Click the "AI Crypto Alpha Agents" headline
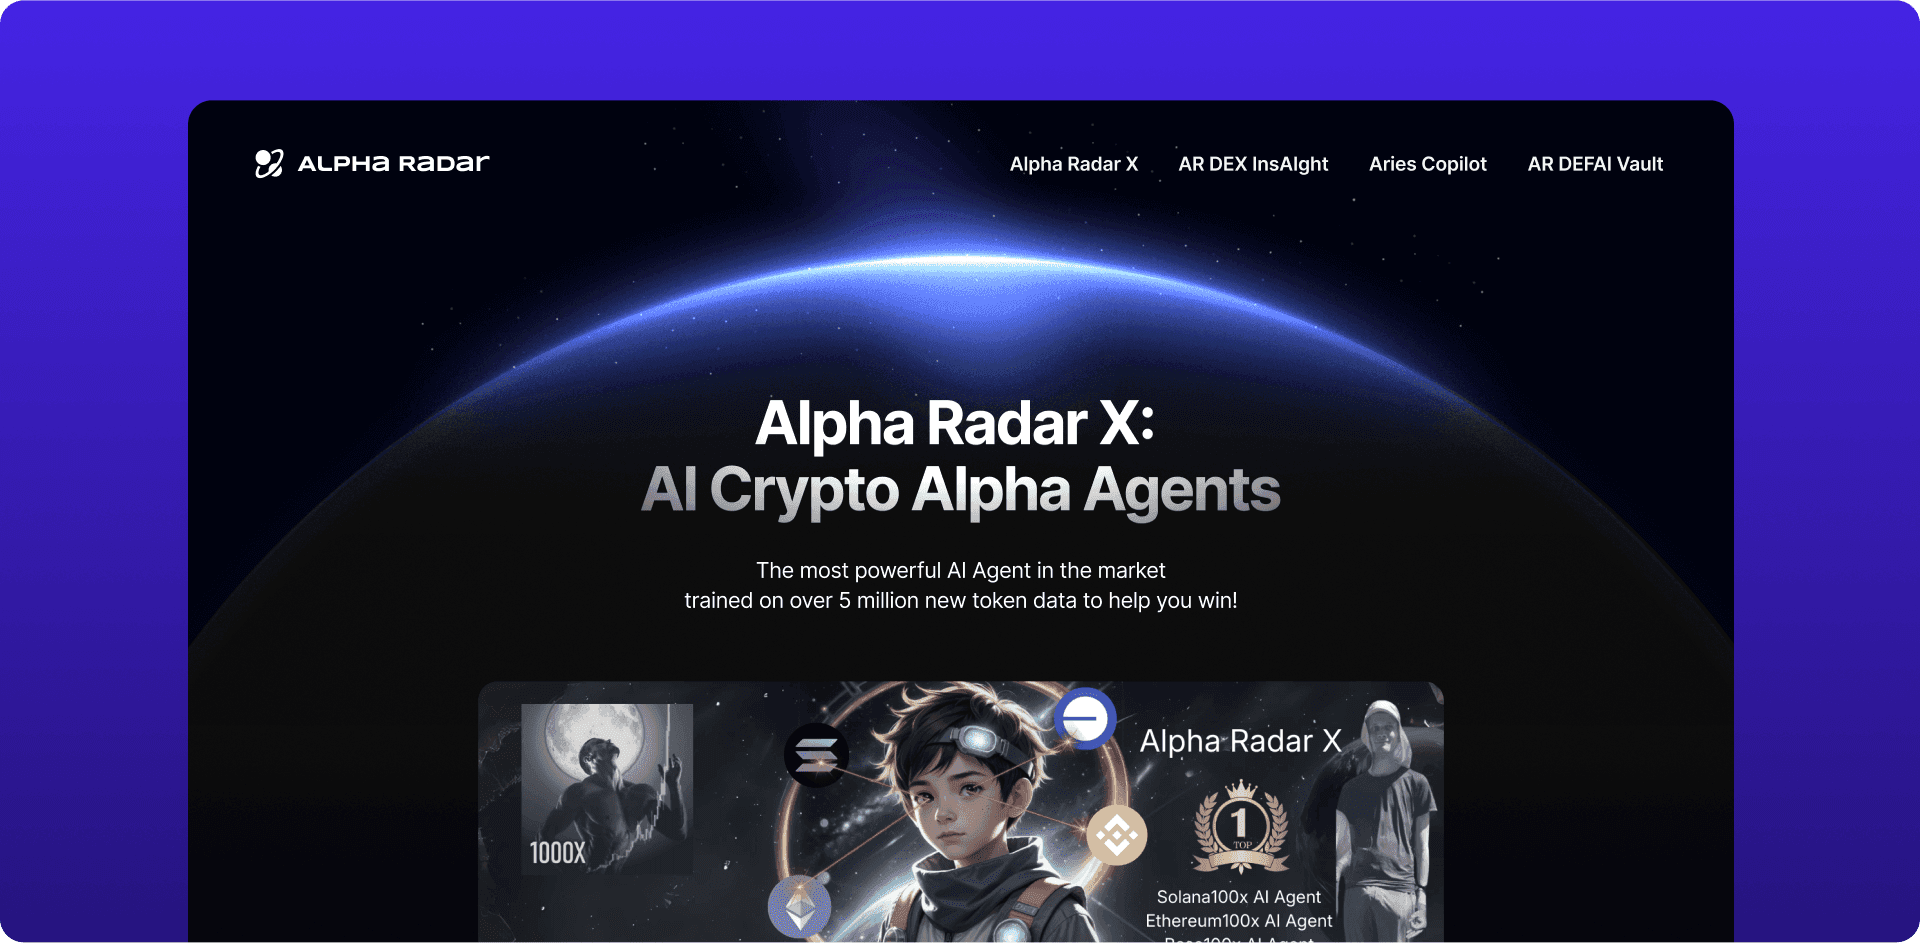Screen dimensions: 1920x943 pyautogui.click(x=961, y=490)
